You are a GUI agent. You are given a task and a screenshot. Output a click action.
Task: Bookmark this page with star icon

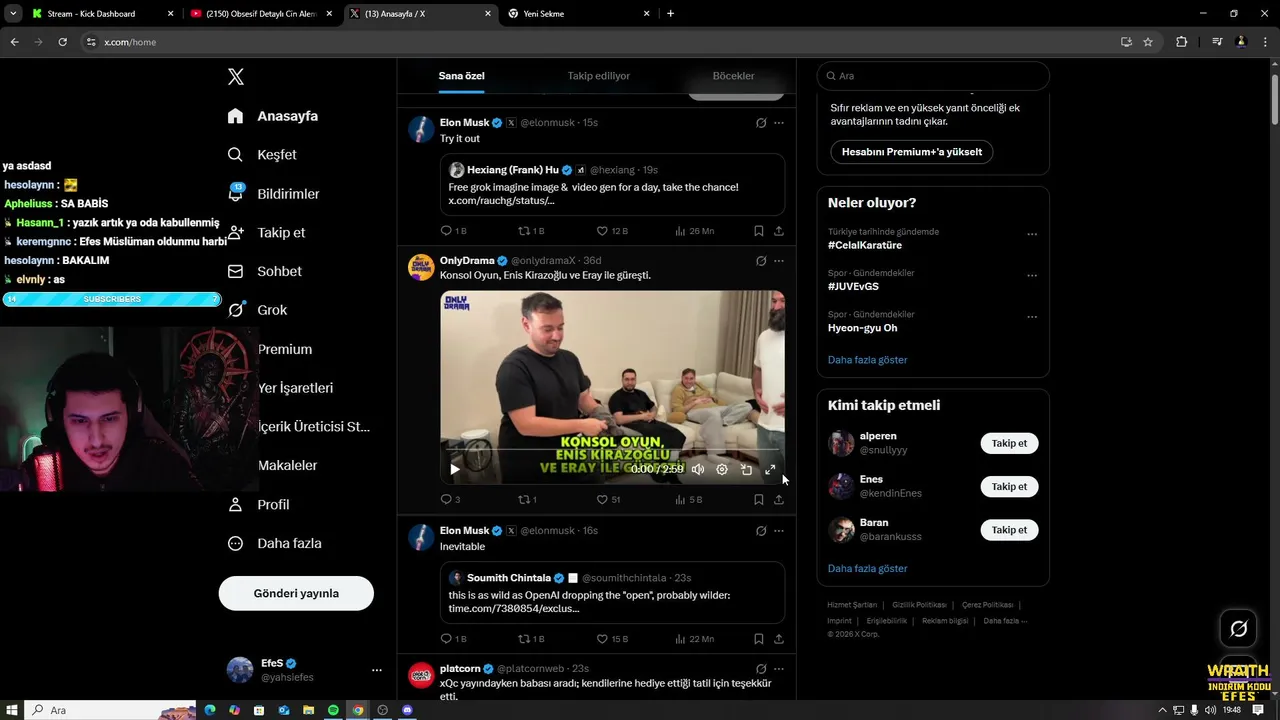point(1148,42)
